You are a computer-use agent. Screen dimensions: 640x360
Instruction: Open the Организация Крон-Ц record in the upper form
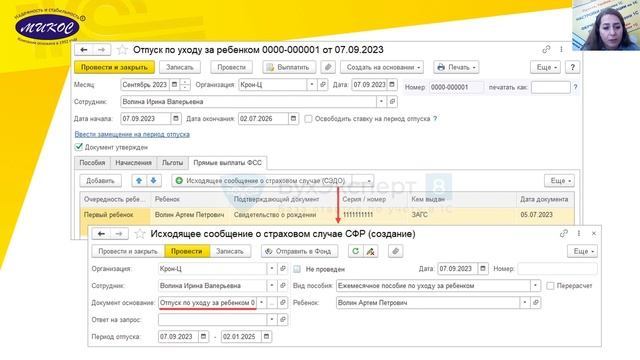pyautogui.click(x=323, y=84)
